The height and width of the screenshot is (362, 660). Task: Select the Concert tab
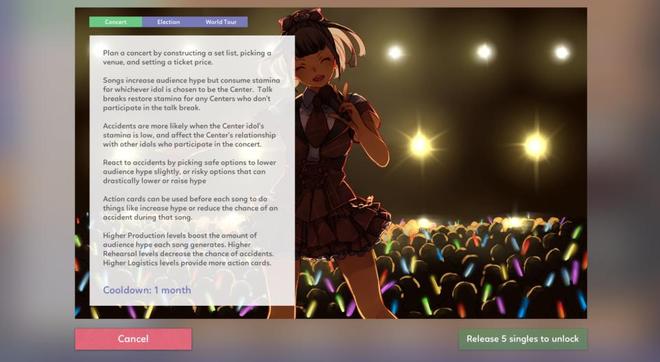click(x=115, y=22)
